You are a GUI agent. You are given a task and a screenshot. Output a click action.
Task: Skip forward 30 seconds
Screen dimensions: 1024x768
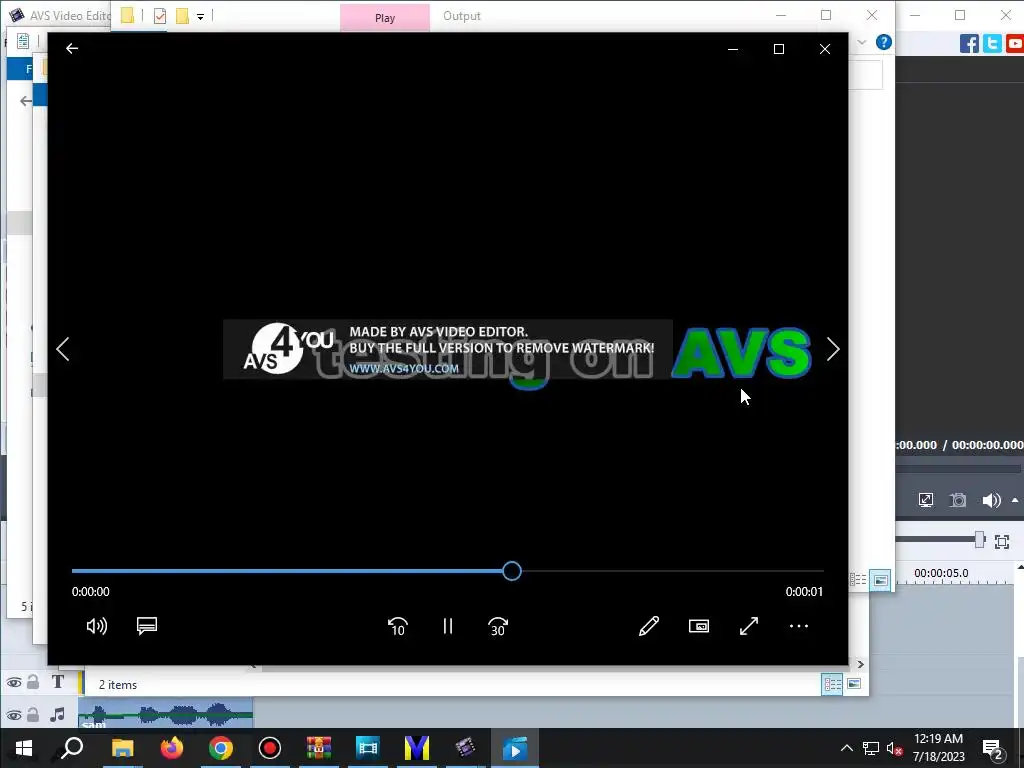[498, 626]
